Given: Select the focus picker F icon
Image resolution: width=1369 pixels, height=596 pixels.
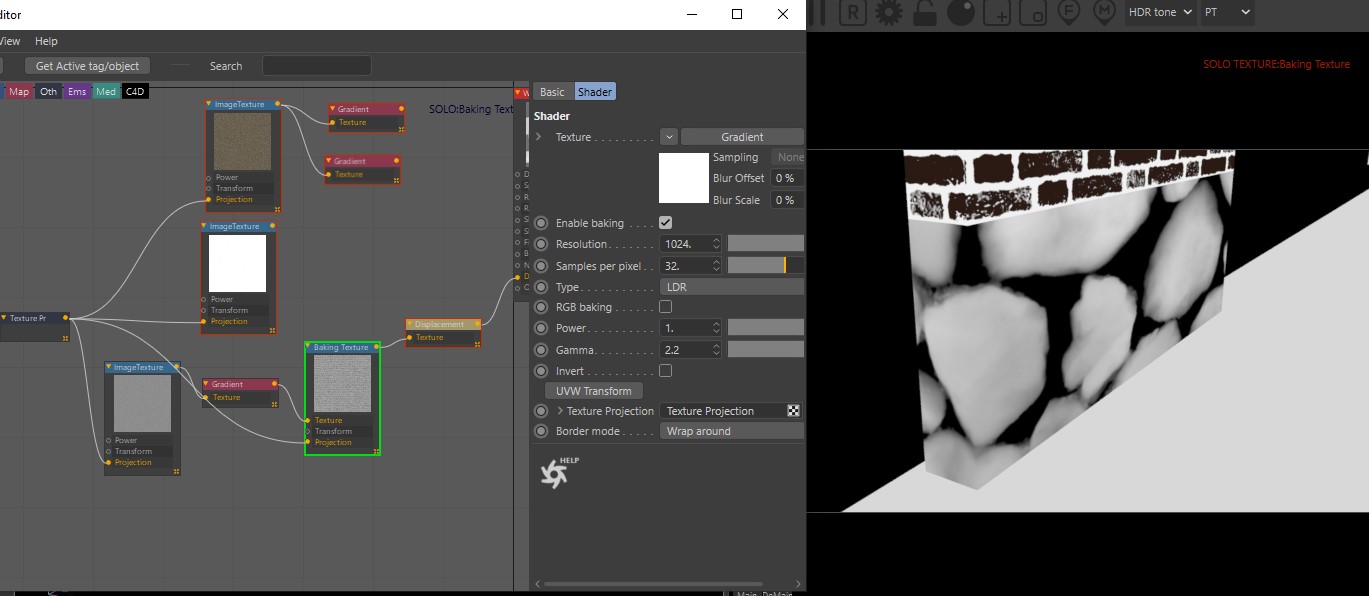Looking at the screenshot, I should (x=1069, y=12).
